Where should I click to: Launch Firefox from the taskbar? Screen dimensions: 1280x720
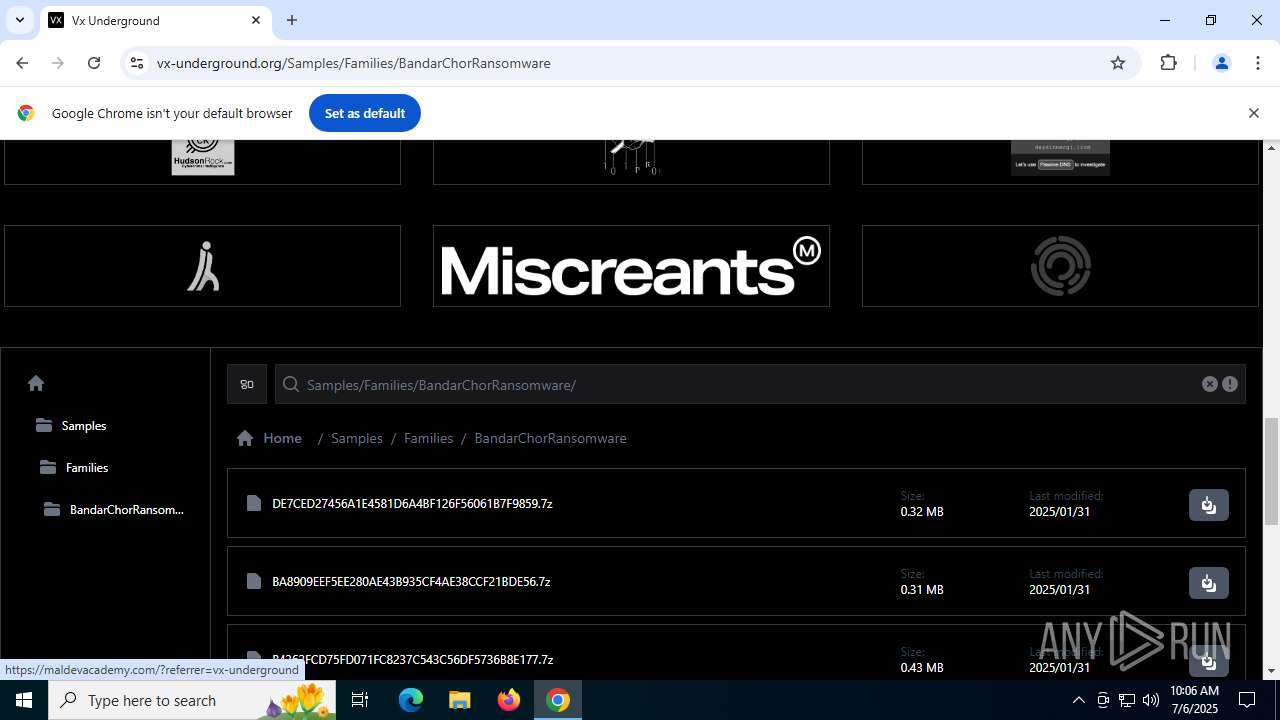coord(509,700)
